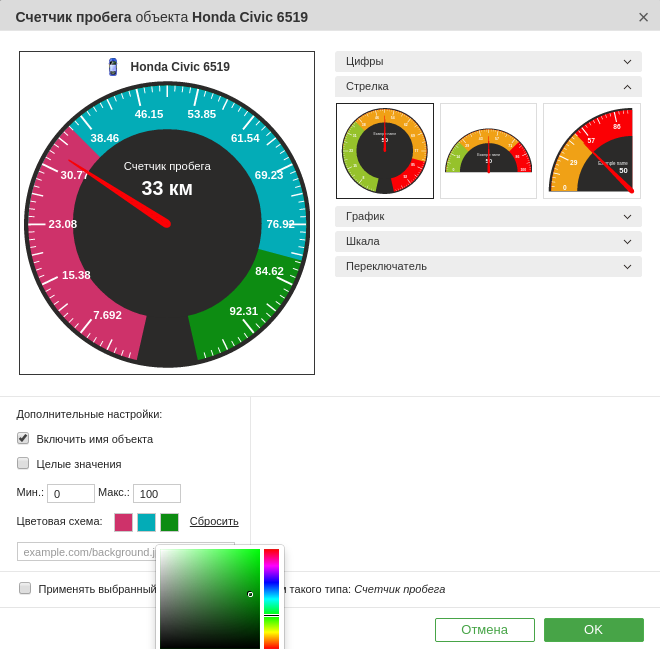660x649 pixels.
Task: Expand the График section
Action: [x=488, y=216]
